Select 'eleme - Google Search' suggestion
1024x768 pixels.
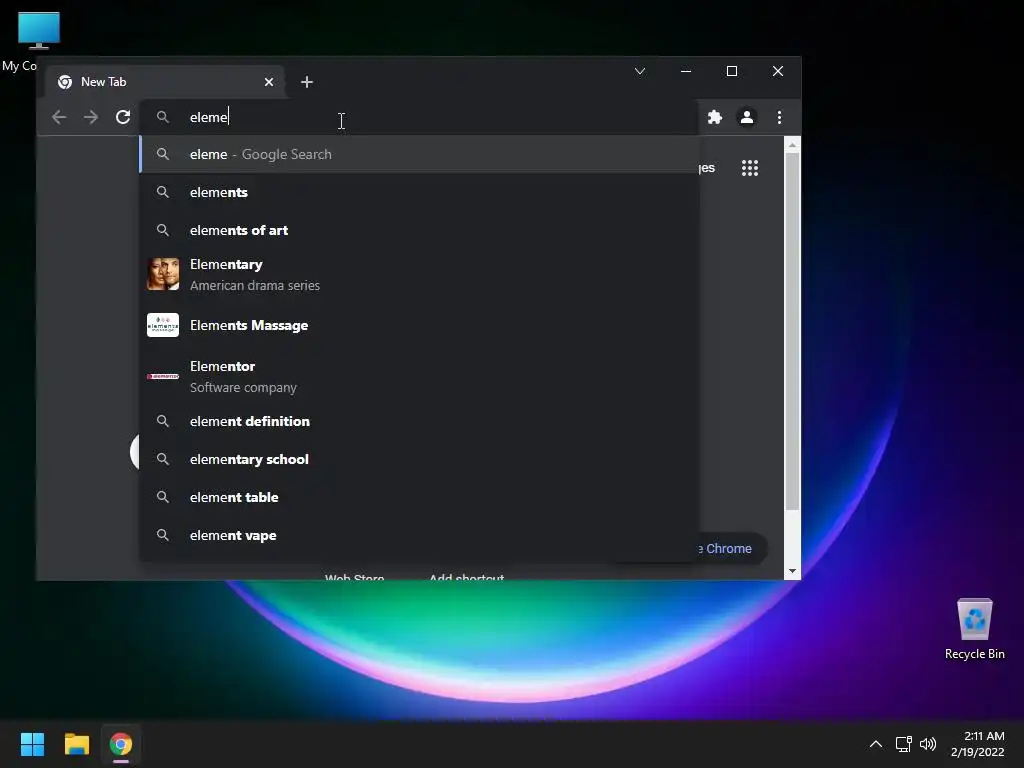tap(419, 154)
